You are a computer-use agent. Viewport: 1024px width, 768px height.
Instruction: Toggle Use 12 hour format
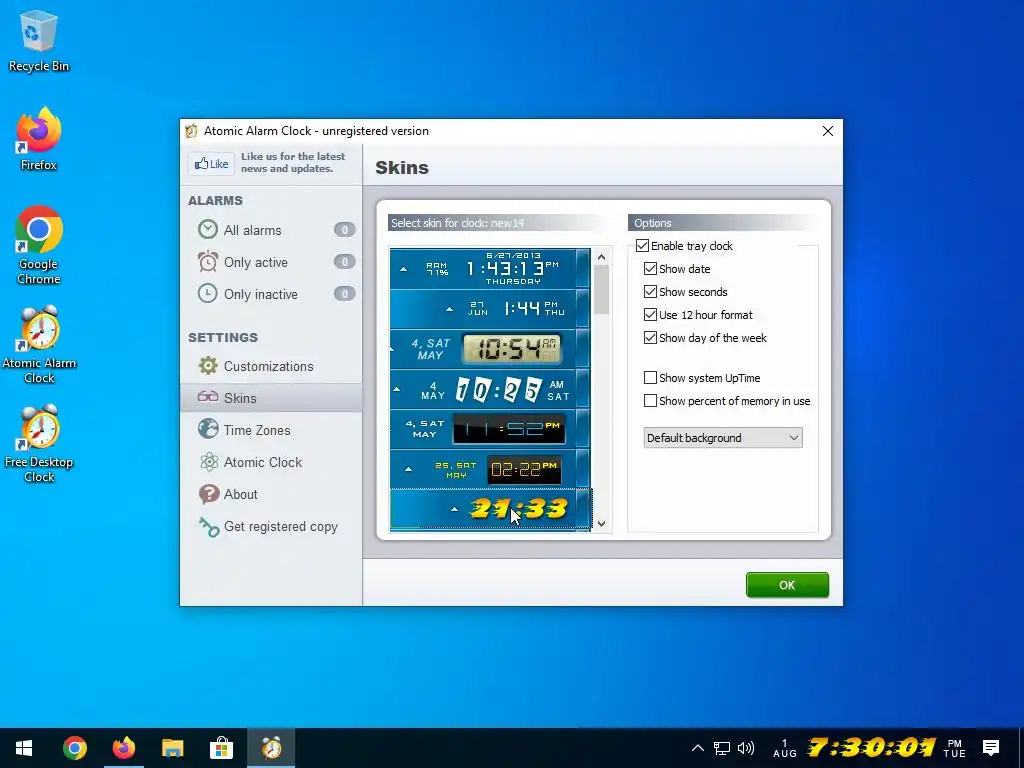[650, 315]
